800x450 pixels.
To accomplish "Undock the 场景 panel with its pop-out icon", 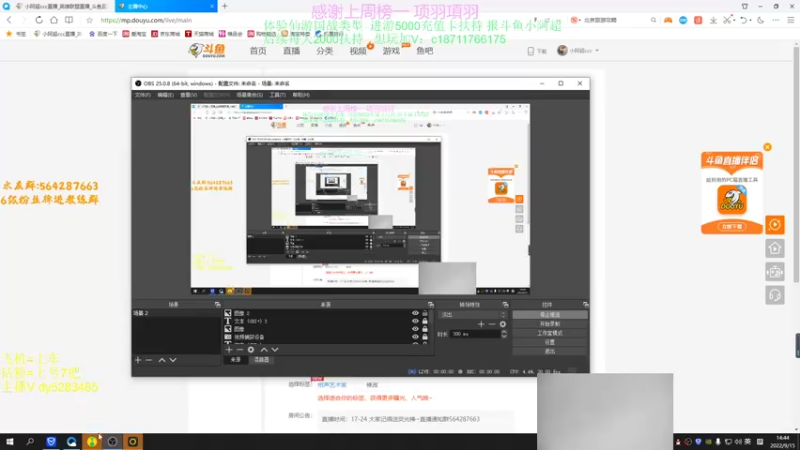I will coord(217,305).
